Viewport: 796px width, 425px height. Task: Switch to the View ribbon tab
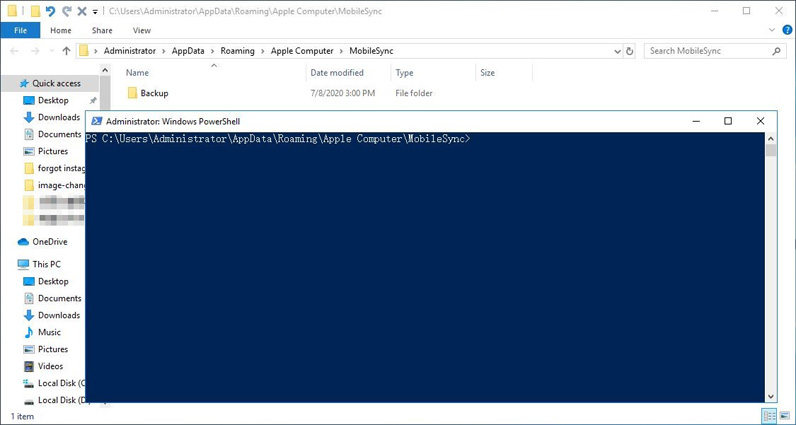pos(142,31)
